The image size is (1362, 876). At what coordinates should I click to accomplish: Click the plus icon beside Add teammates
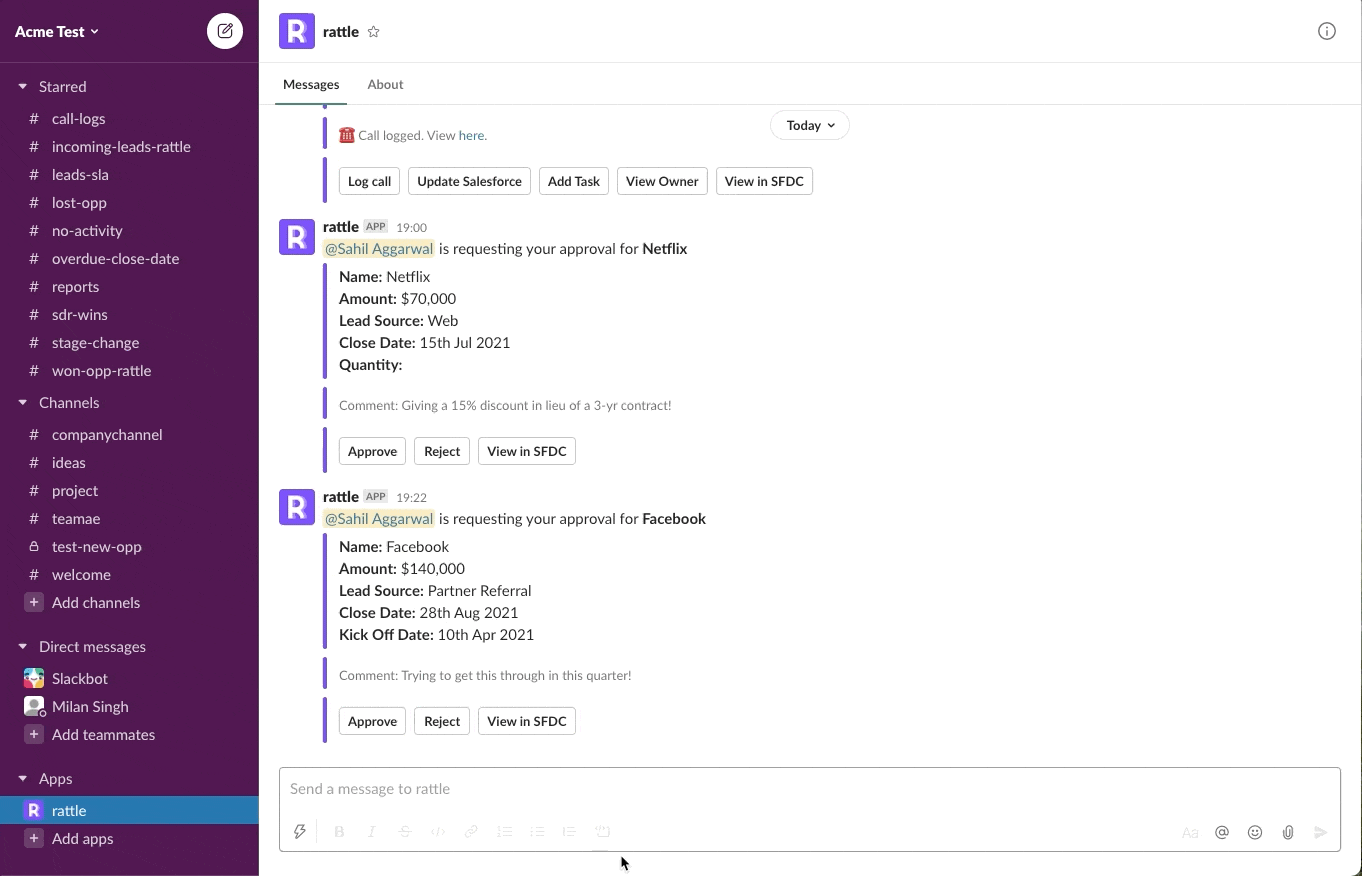coord(34,734)
